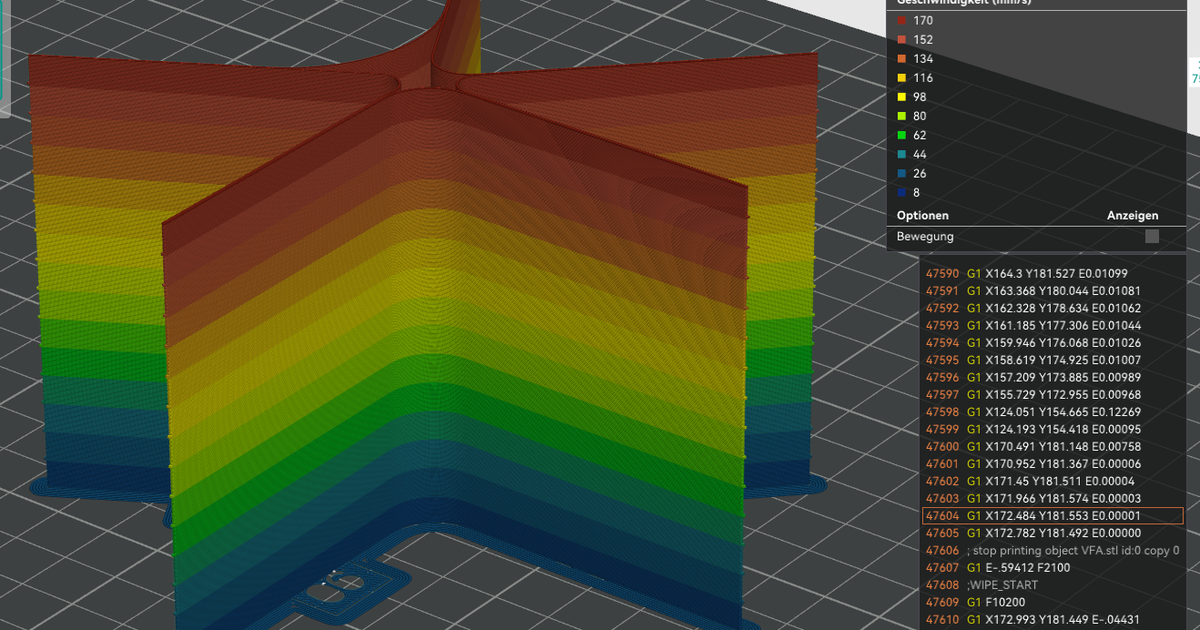This screenshot has height=630, width=1200.
Task: Toggle the Bewegung display checkbox
Action: click(x=1152, y=237)
